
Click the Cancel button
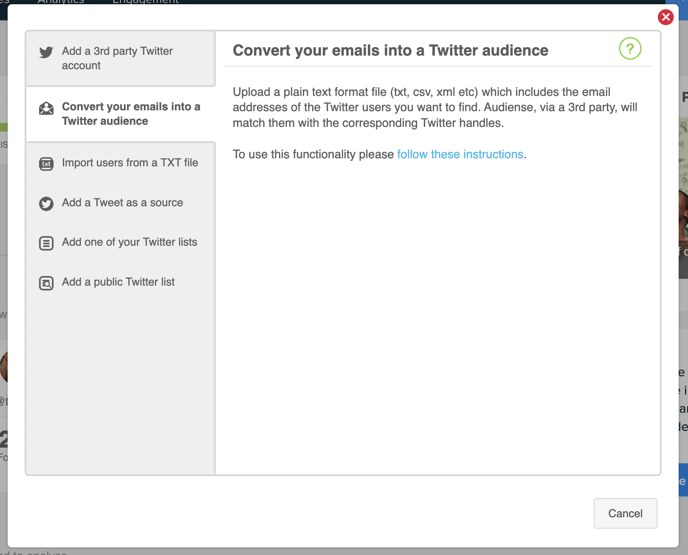[x=625, y=513]
